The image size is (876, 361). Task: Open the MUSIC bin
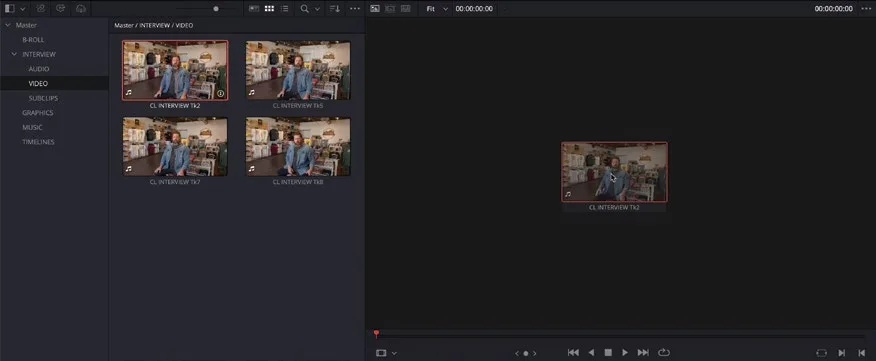click(32, 127)
